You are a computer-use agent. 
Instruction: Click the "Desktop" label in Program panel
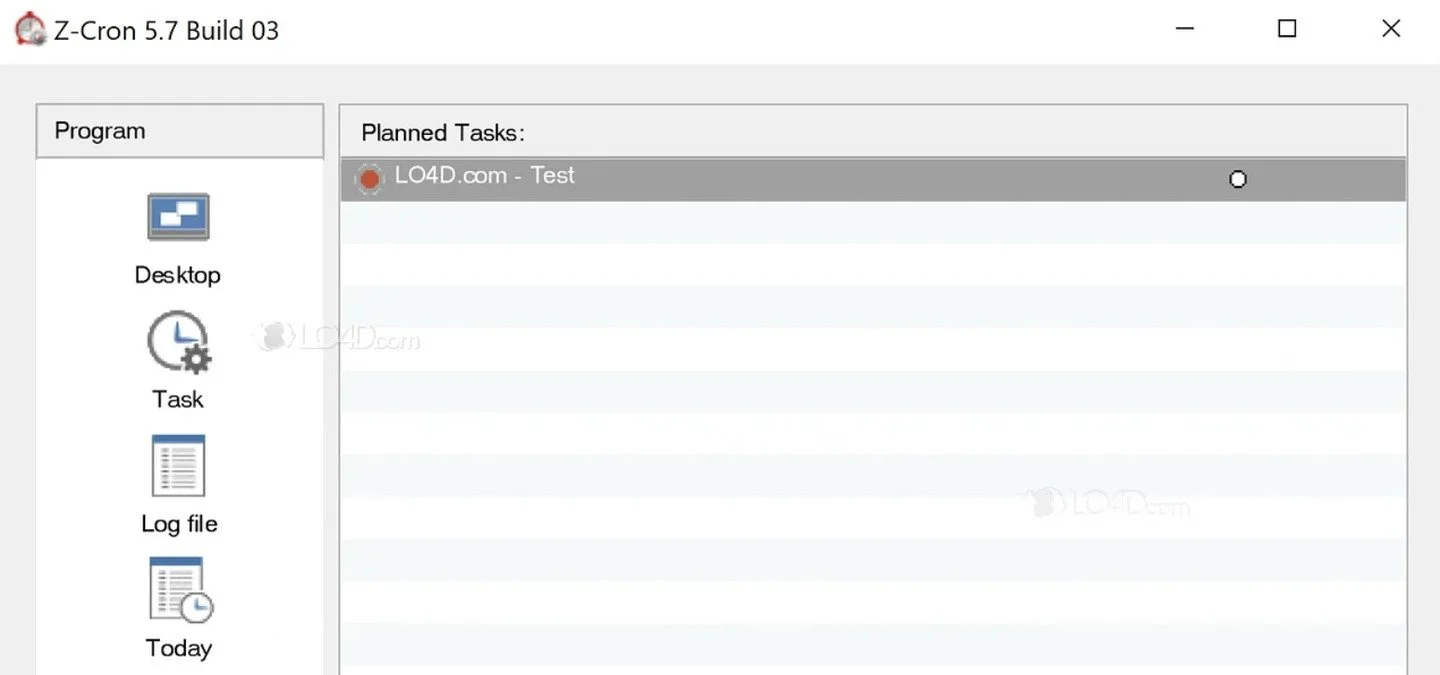178,275
